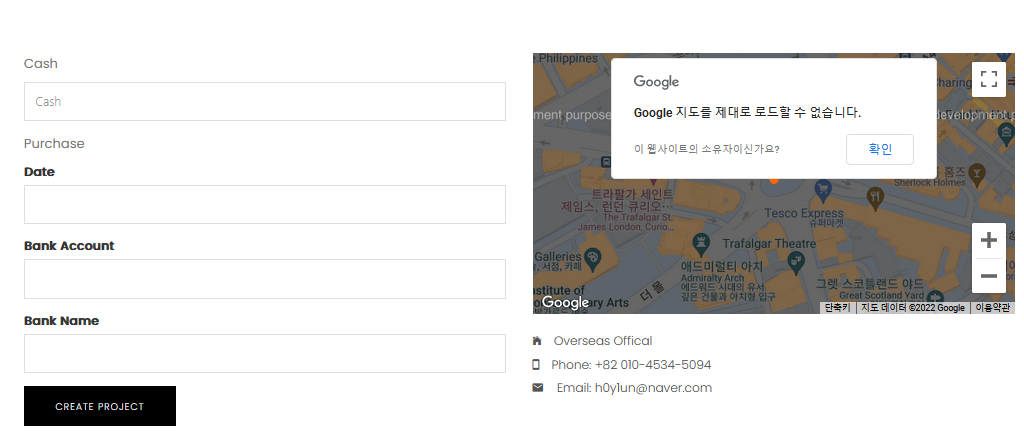This screenshot has height=440, width=1024.
Task: Click the Create Project button
Action: [100, 406]
